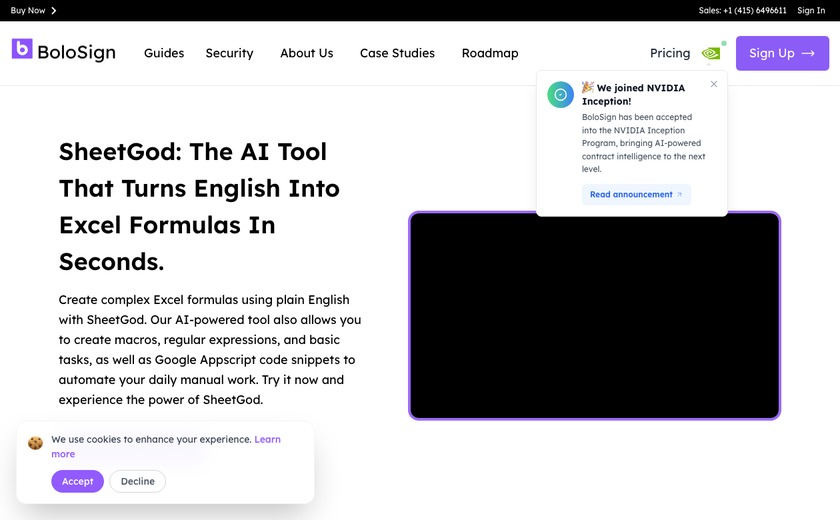Image resolution: width=840 pixels, height=520 pixels.
Task: Click the black video player area
Action: click(x=595, y=315)
